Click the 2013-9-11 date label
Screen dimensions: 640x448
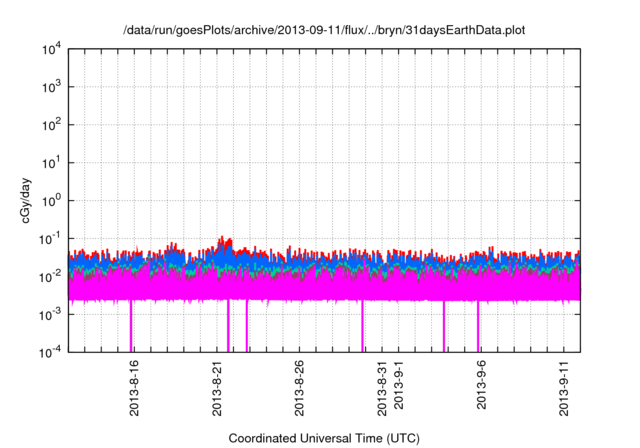tap(564, 388)
